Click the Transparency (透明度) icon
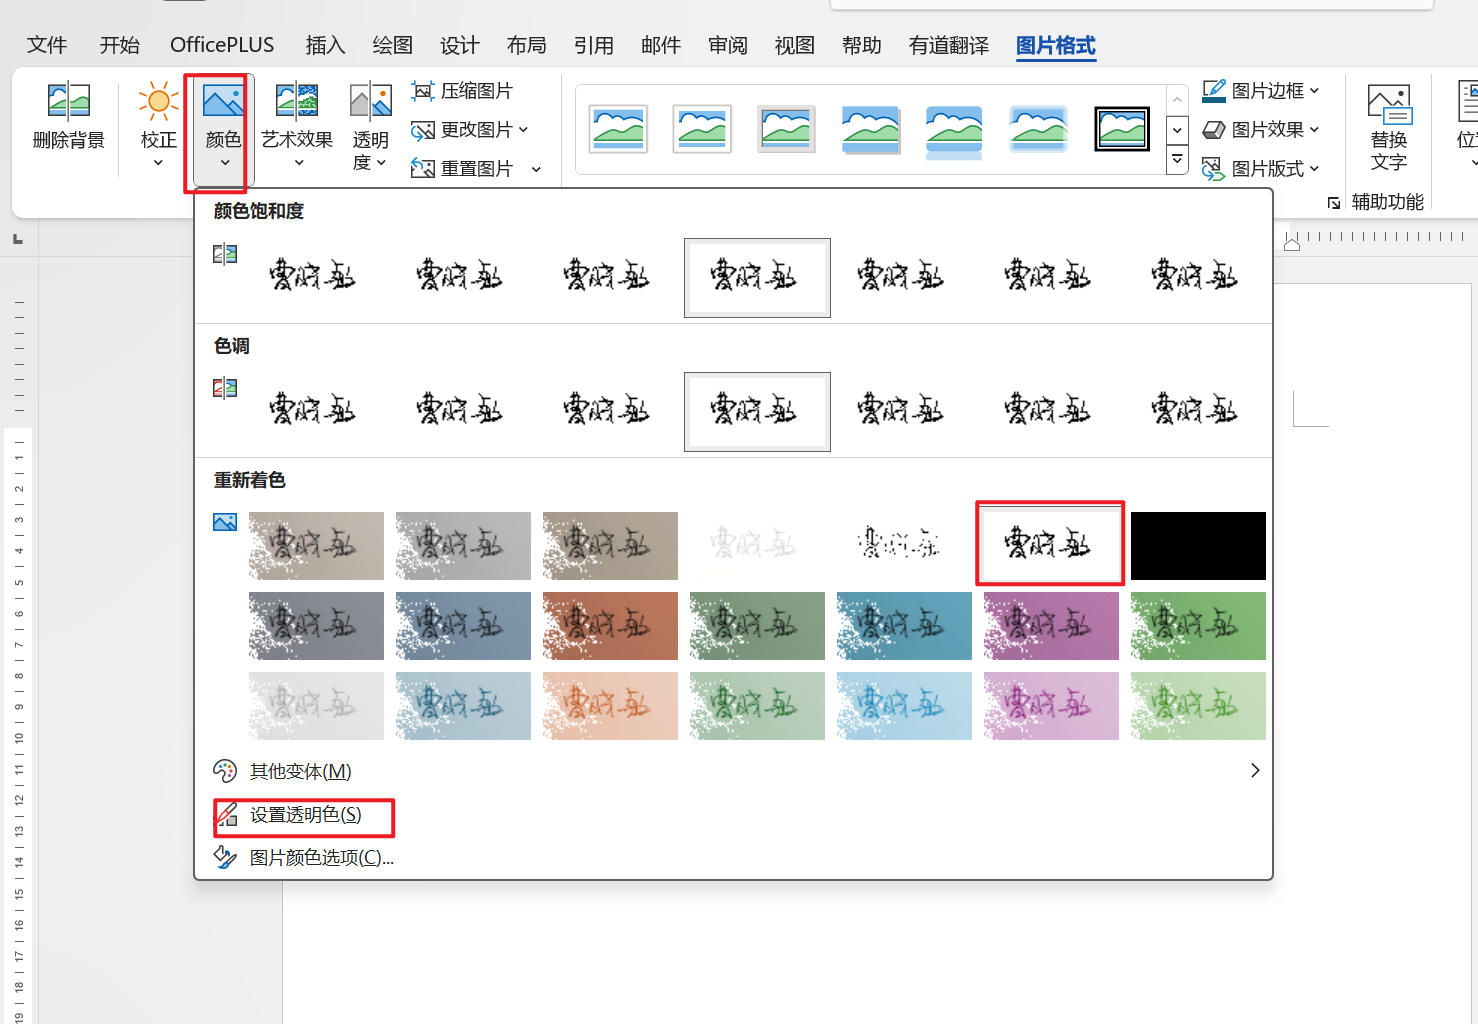 (x=370, y=101)
